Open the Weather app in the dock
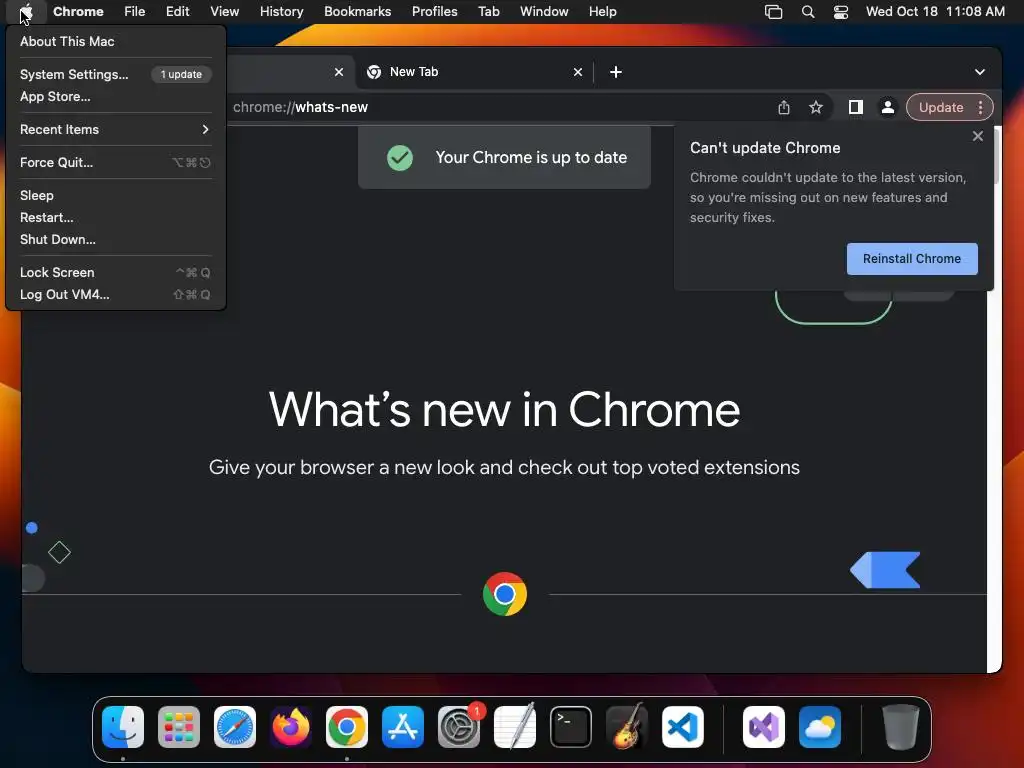Screen dimensions: 1024x768 click(x=820, y=727)
